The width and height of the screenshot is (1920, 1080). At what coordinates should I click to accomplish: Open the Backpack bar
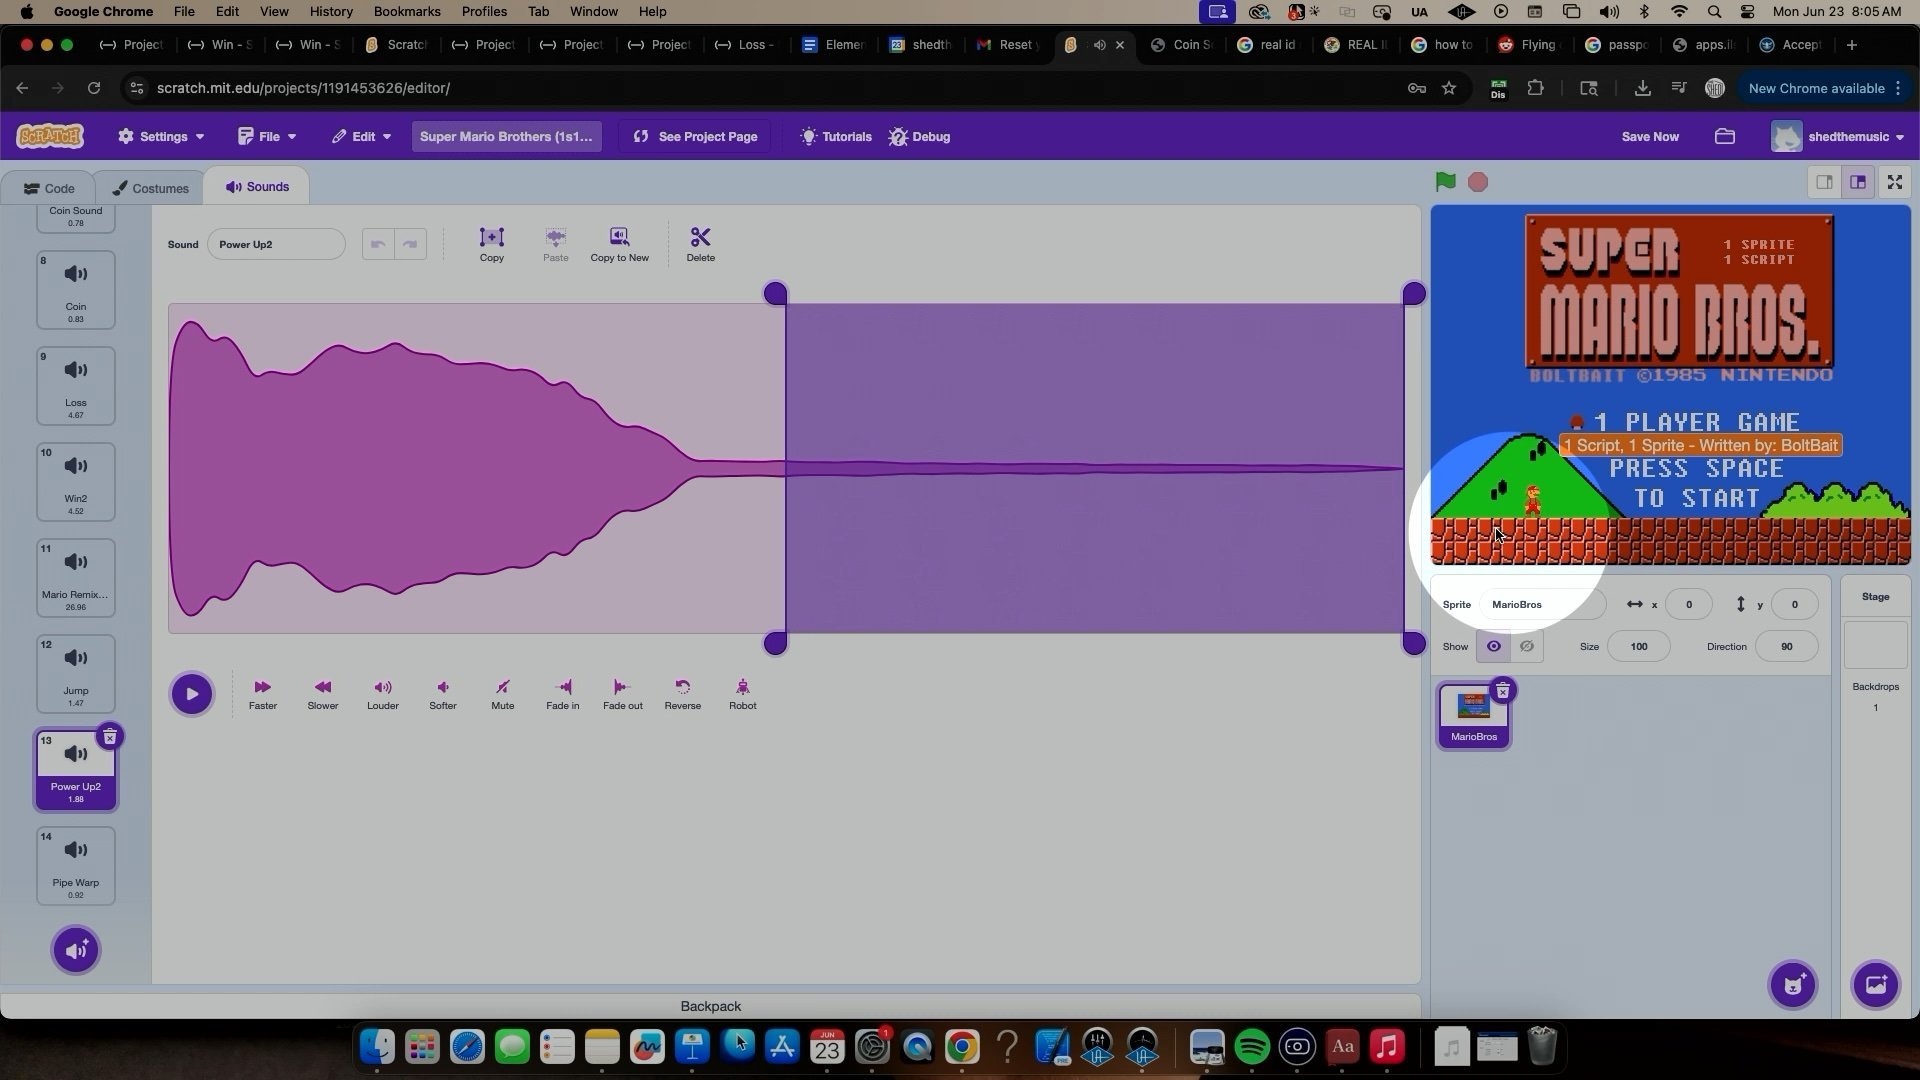pyautogui.click(x=710, y=1006)
